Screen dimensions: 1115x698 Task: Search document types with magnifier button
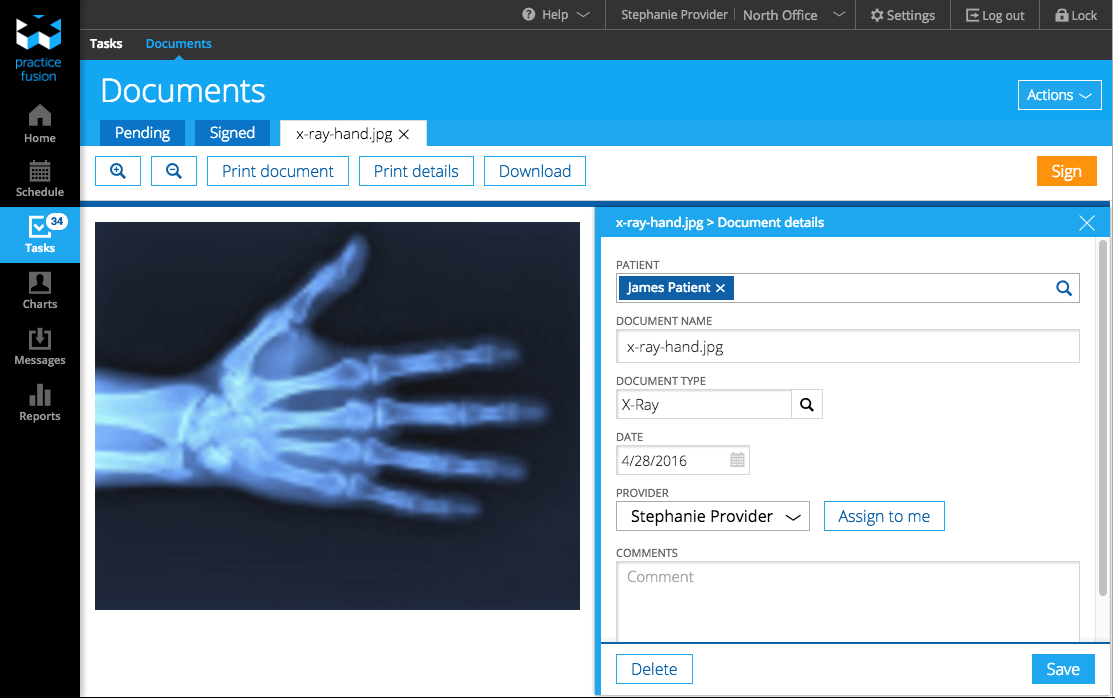[807, 405]
